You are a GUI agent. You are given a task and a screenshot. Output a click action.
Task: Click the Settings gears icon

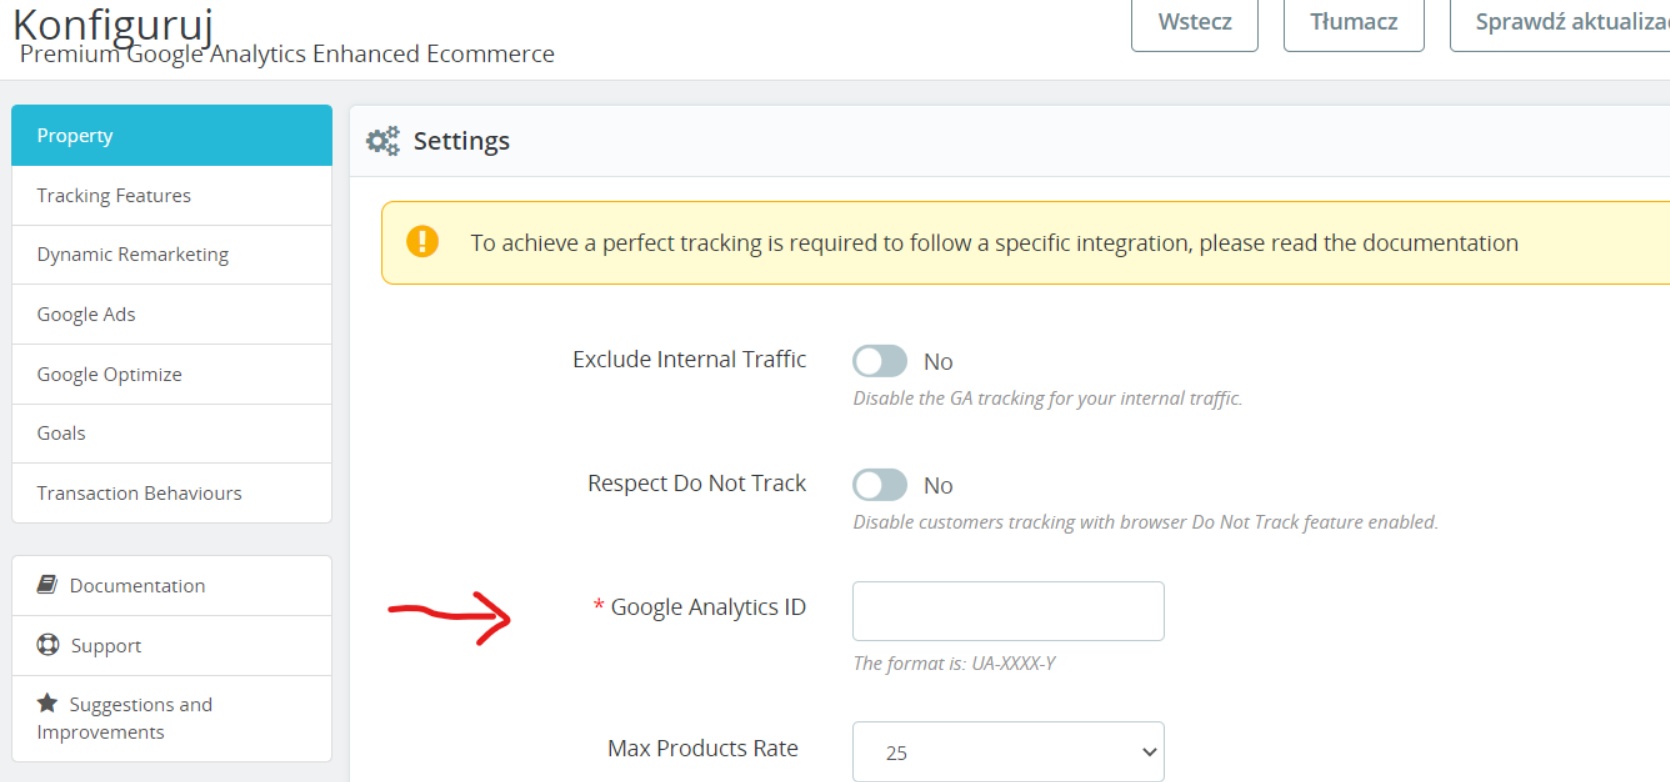(x=382, y=141)
